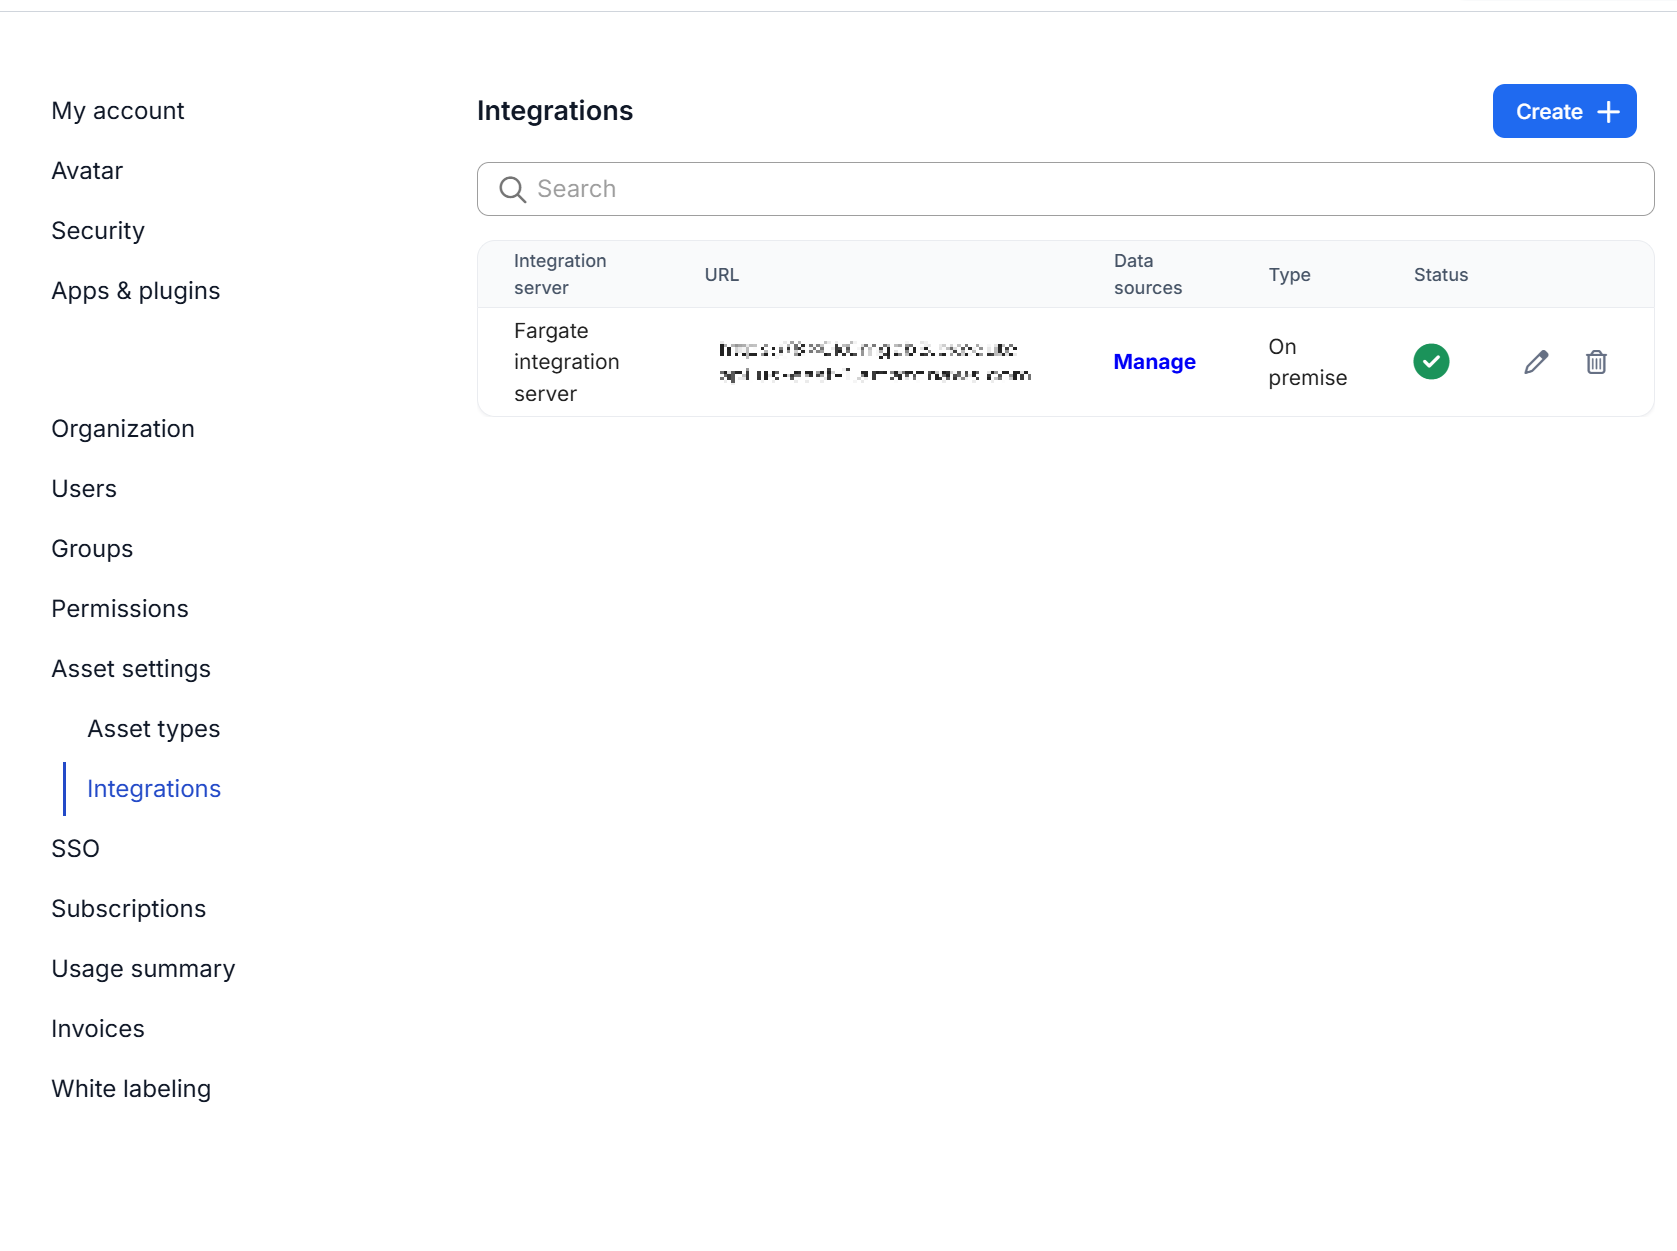This screenshot has height=1251, width=1677.
Task: Open My account settings
Action: 118,111
